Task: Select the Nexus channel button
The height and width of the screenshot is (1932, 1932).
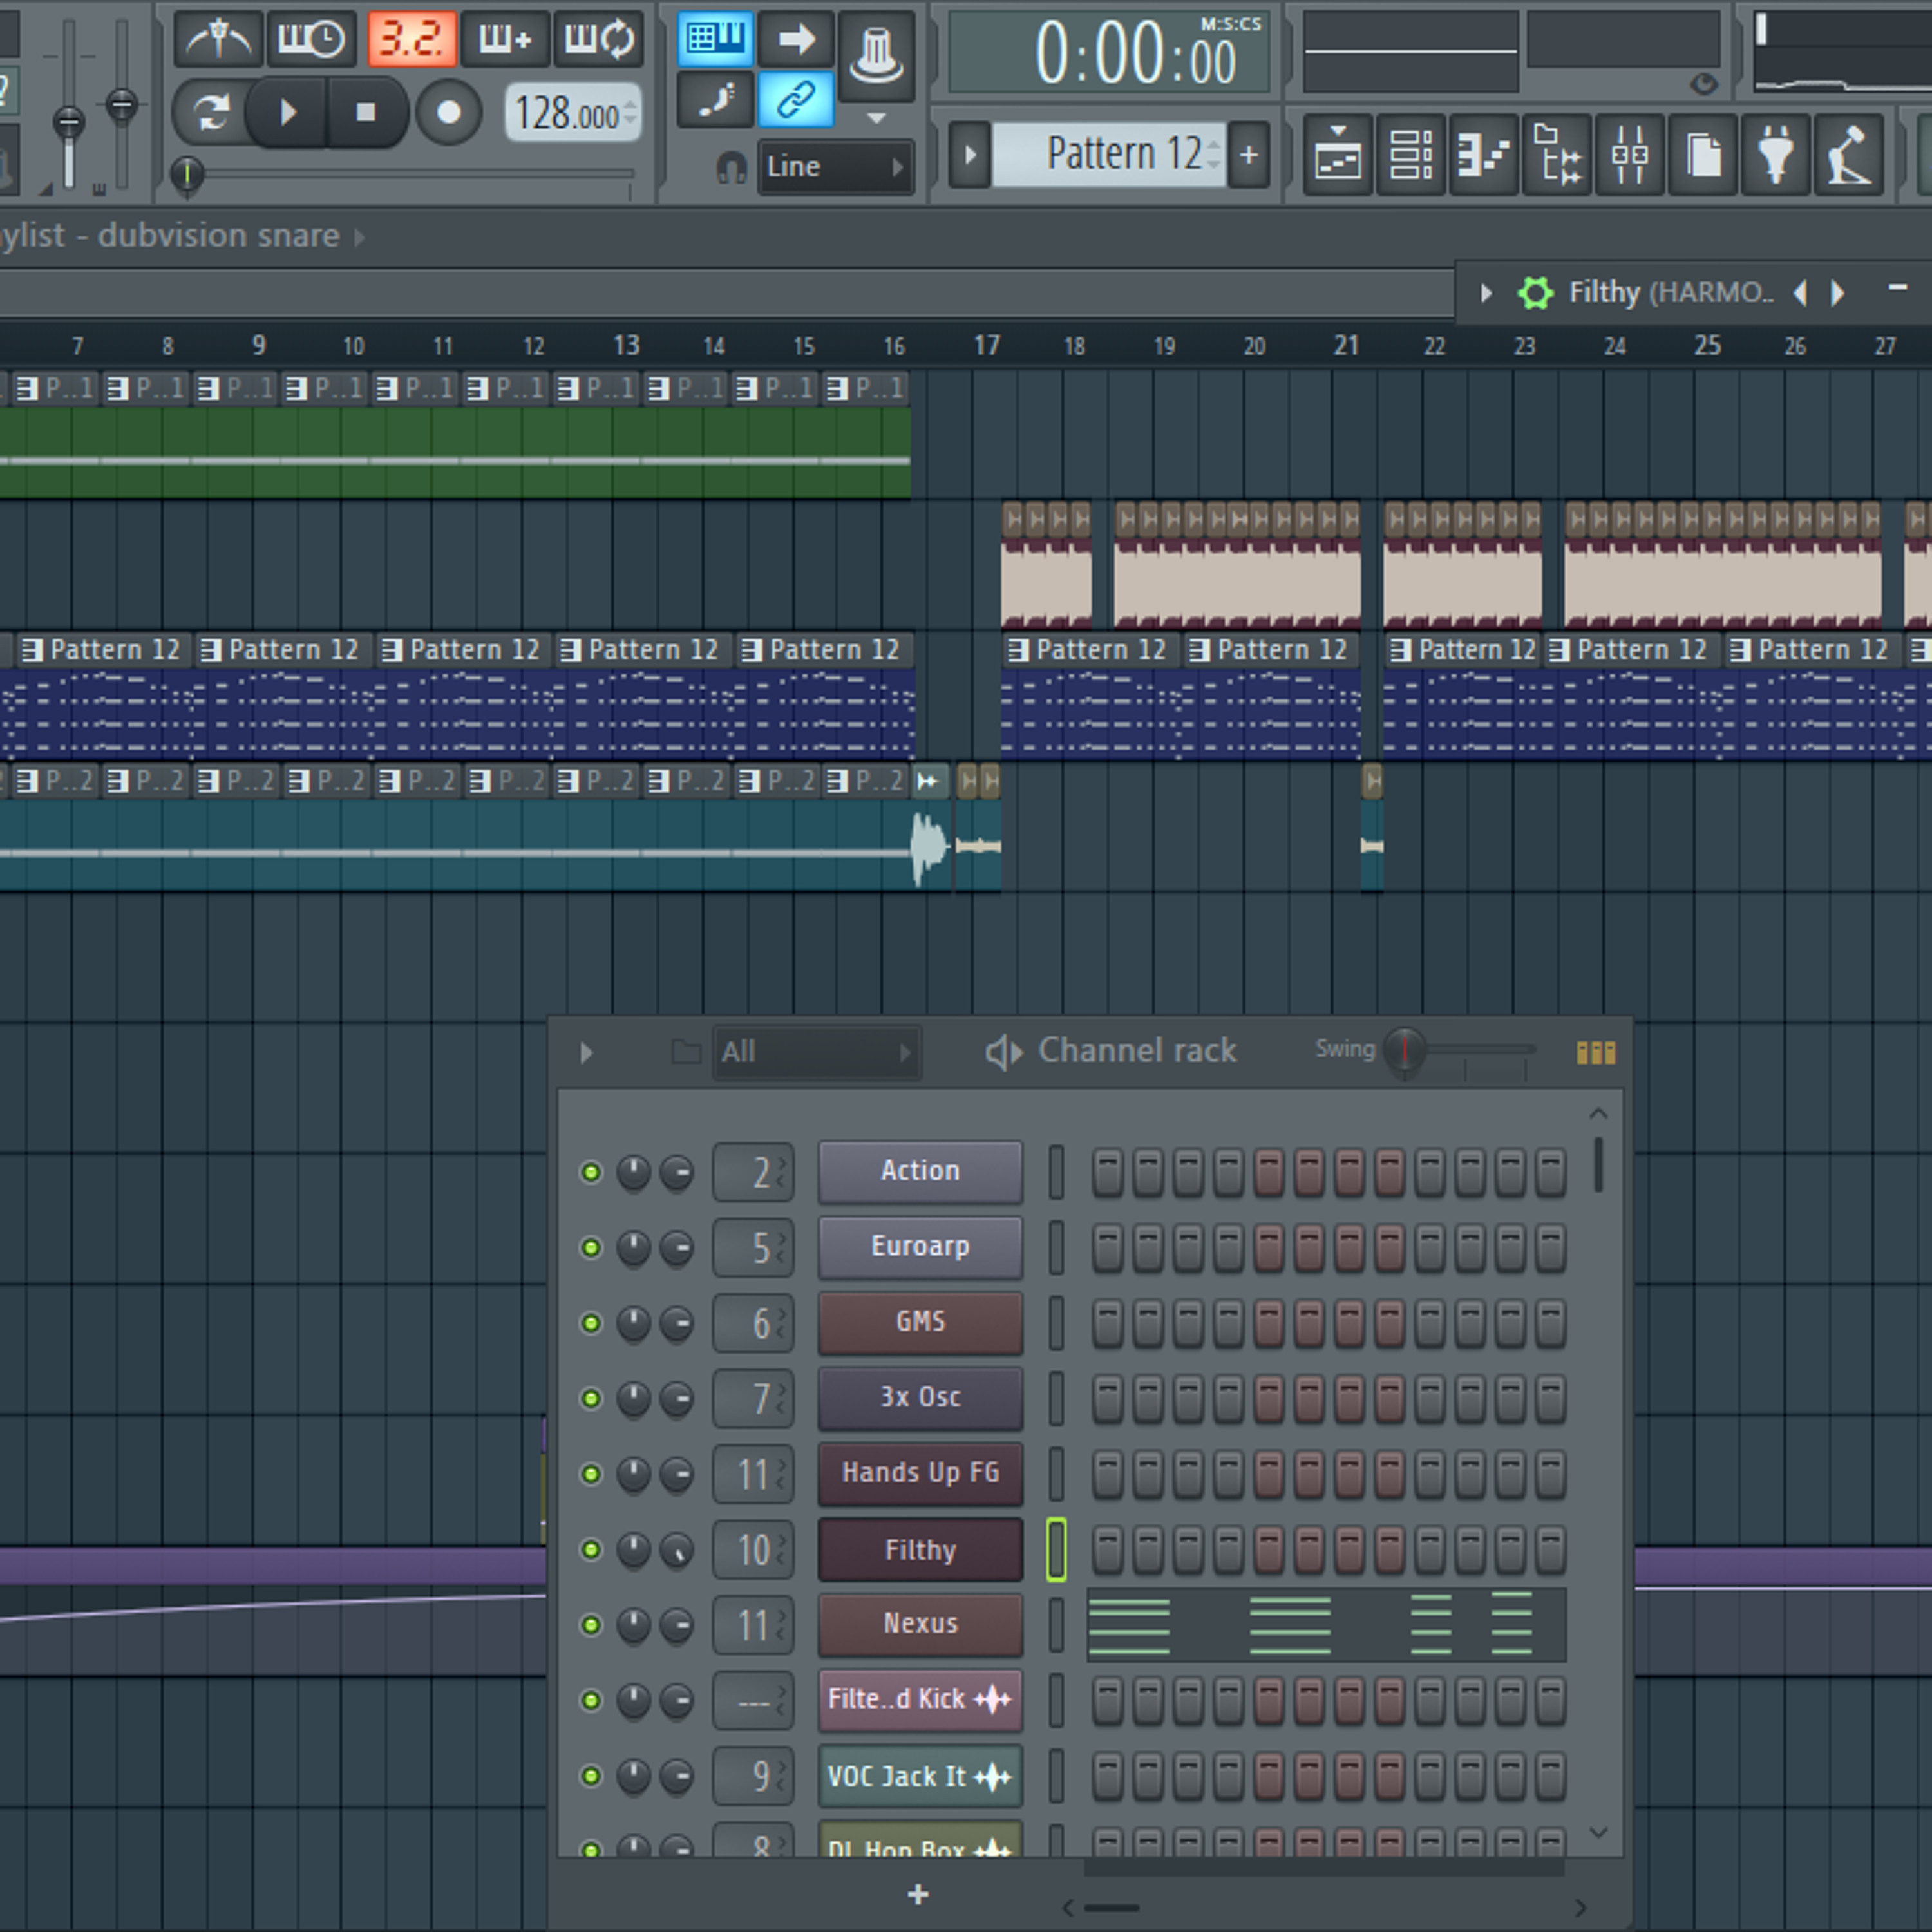Action: coord(920,1624)
